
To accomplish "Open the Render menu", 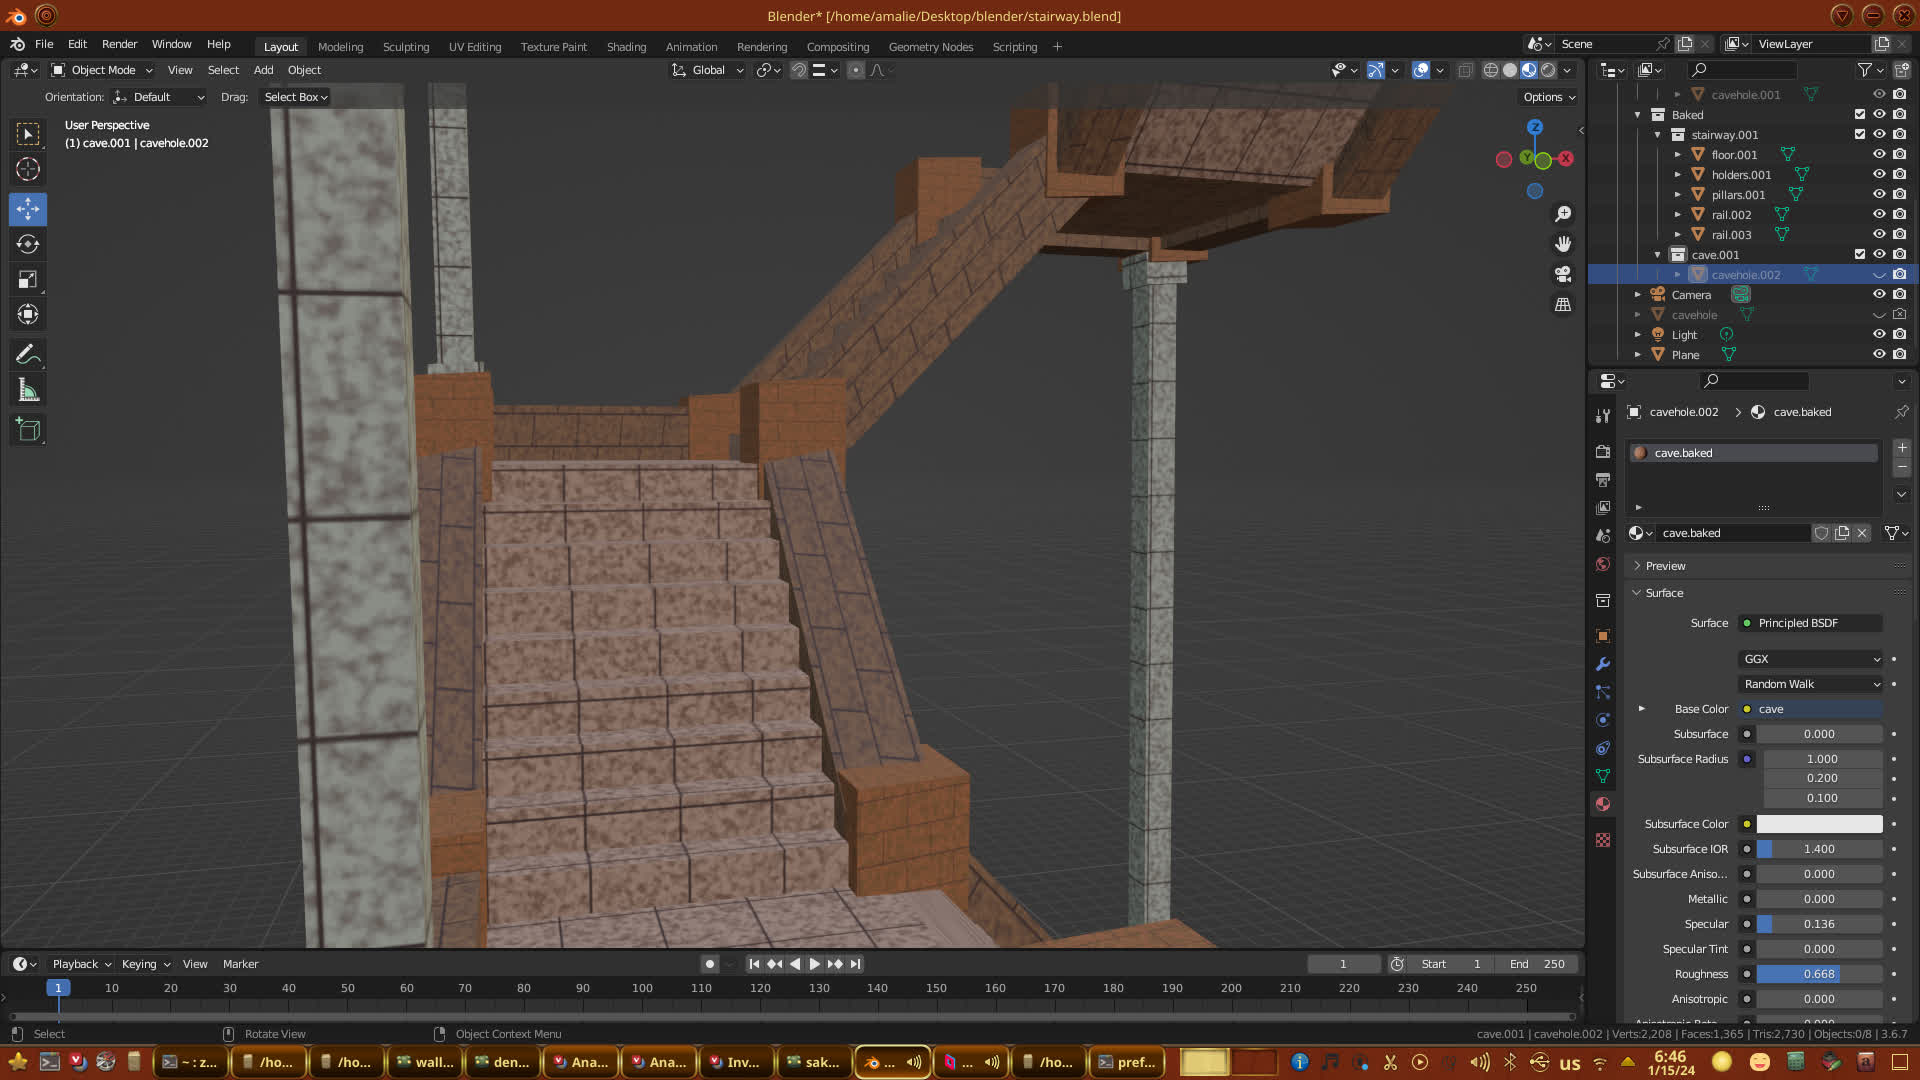I will pyautogui.click(x=119, y=44).
